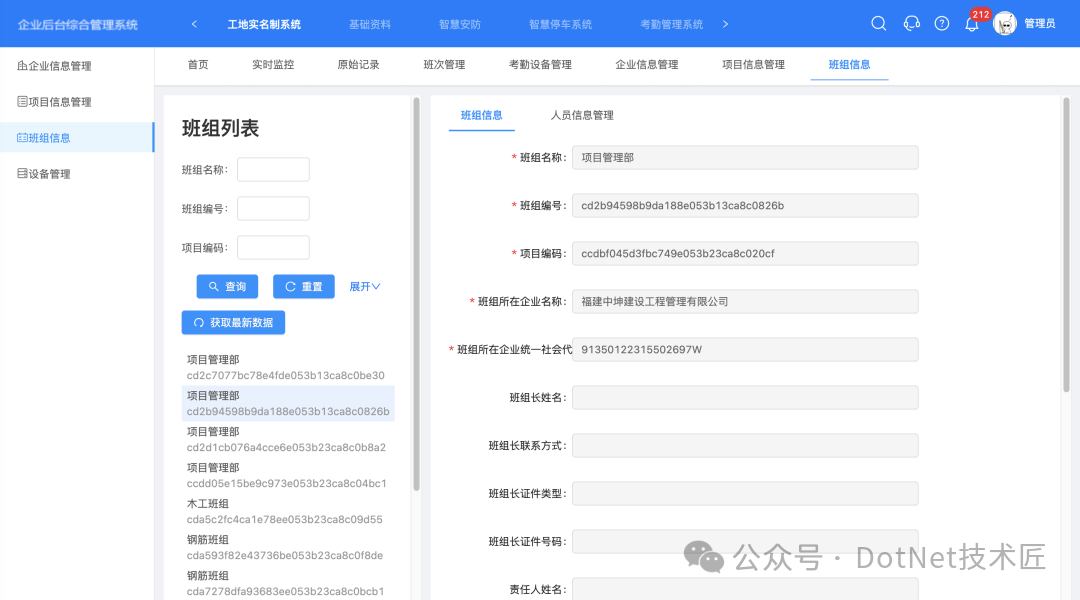Show next systems with right arrow
The height and width of the screenshot is (600, 1080).
pyautogui.click(x=725, y=24)
